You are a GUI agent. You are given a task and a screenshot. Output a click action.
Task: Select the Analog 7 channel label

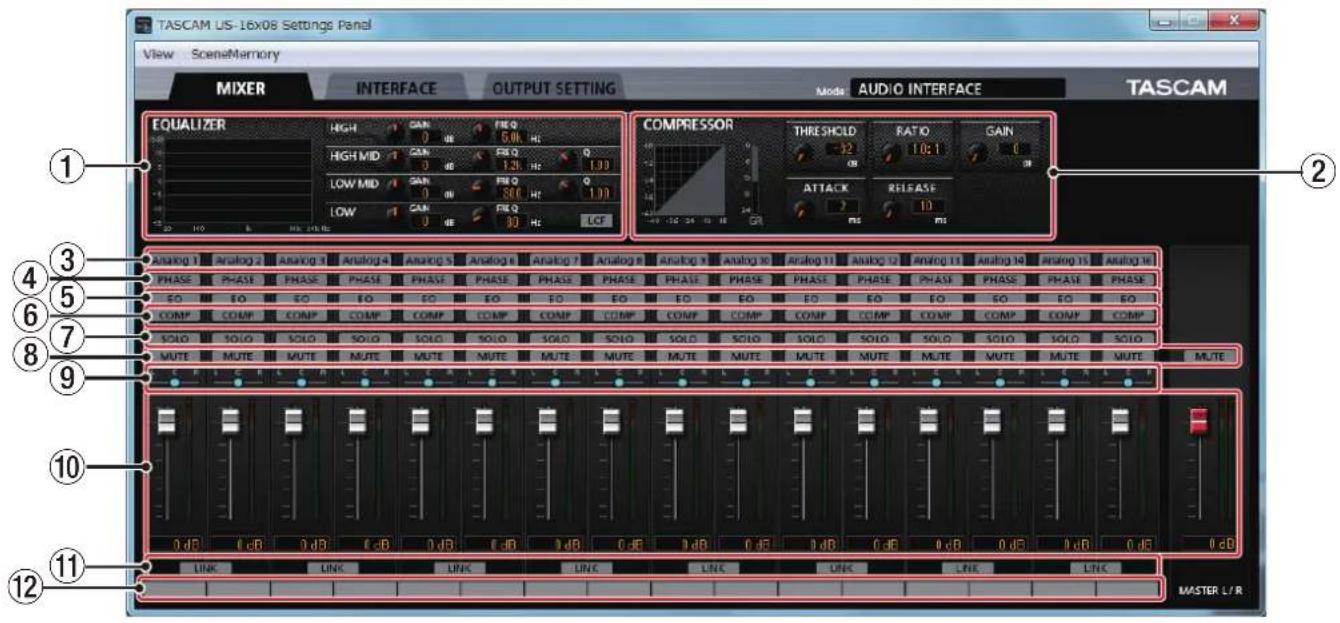coord(557,260)
